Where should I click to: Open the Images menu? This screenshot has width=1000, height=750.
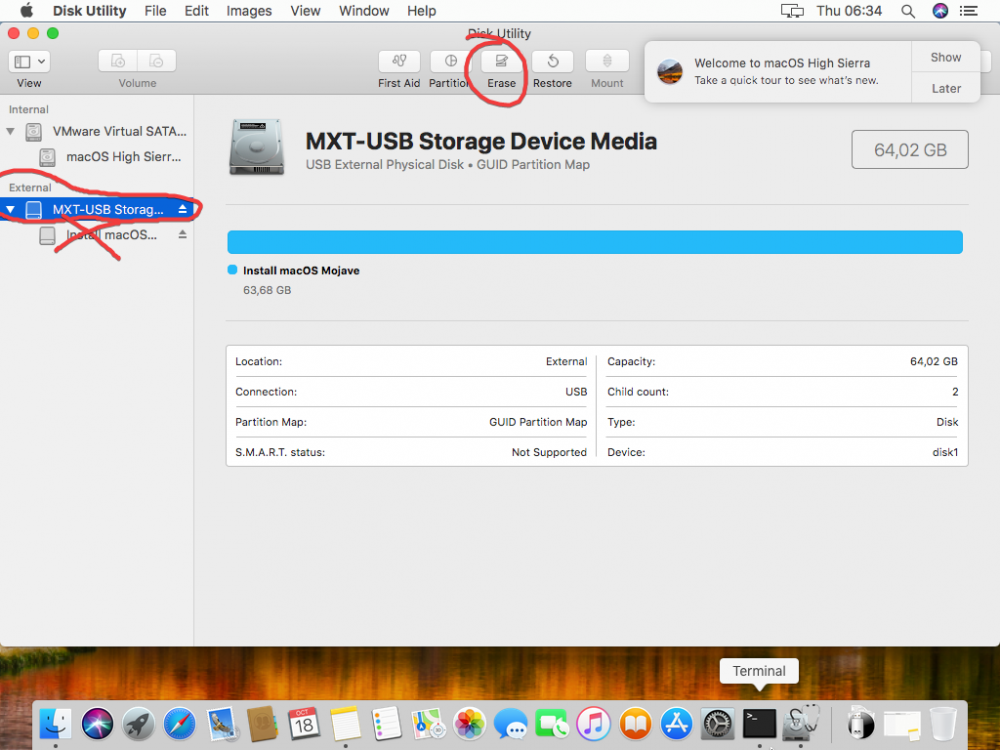point(249,11)
